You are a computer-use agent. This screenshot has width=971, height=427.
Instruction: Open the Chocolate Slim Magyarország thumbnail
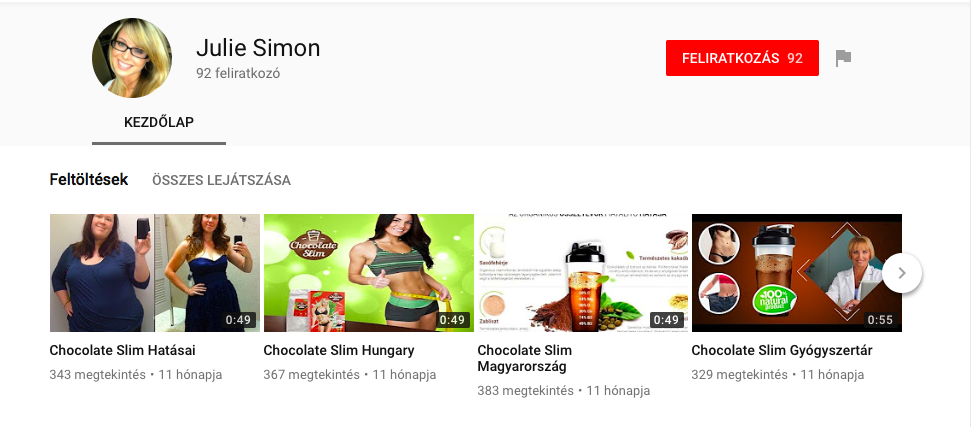pyautogui.click(x=583, y=273)
